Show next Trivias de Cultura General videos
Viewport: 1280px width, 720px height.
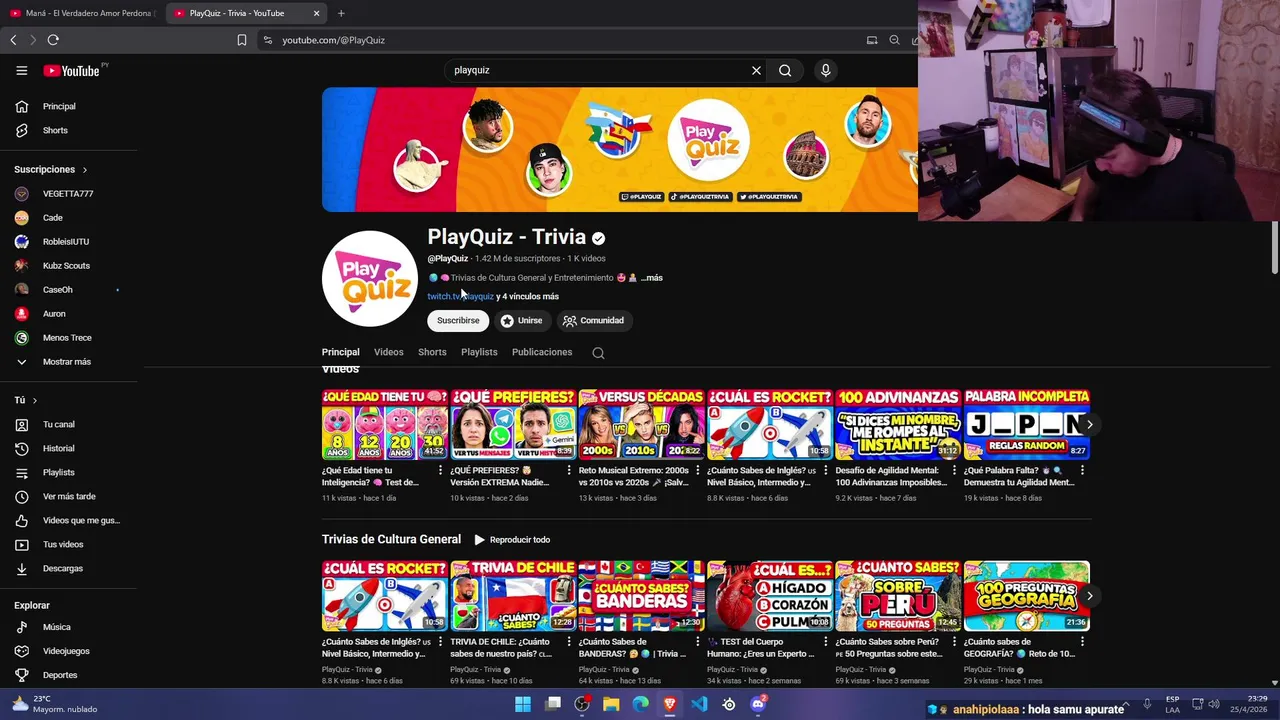pos(1090,595)
